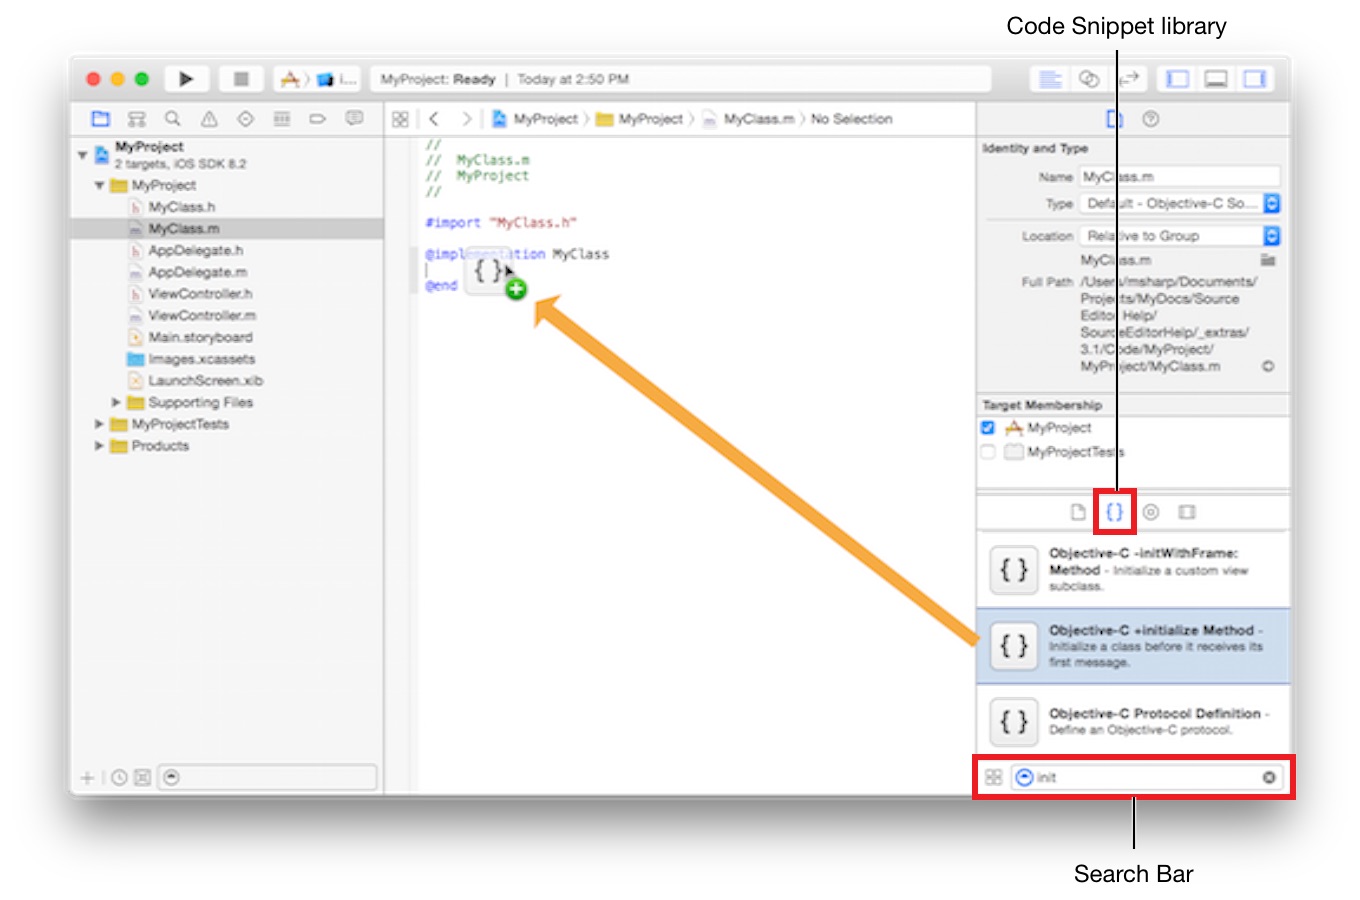Click MyClass.m in jump bar
The width and height of the screenshot is (1360, 900).
(748, 119)
